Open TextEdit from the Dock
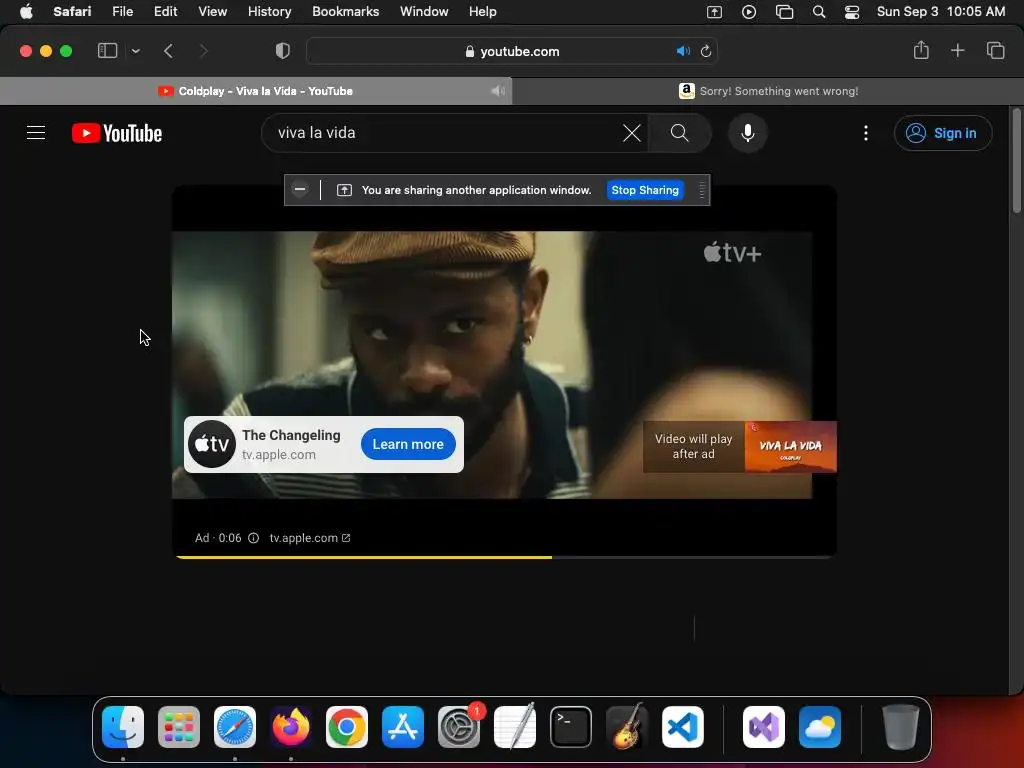 (x=515, y=727)
